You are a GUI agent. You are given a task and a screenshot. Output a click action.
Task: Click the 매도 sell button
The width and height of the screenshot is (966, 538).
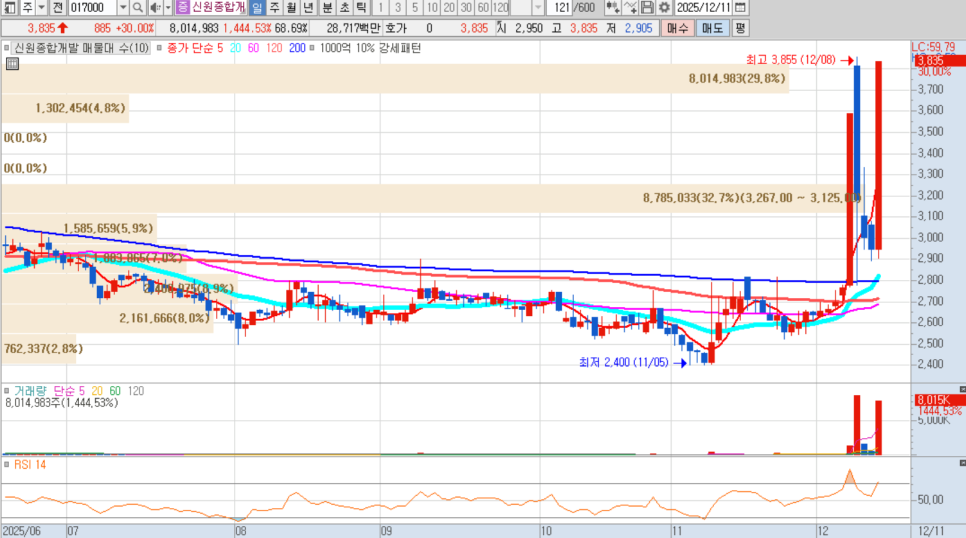pos(713,28)
